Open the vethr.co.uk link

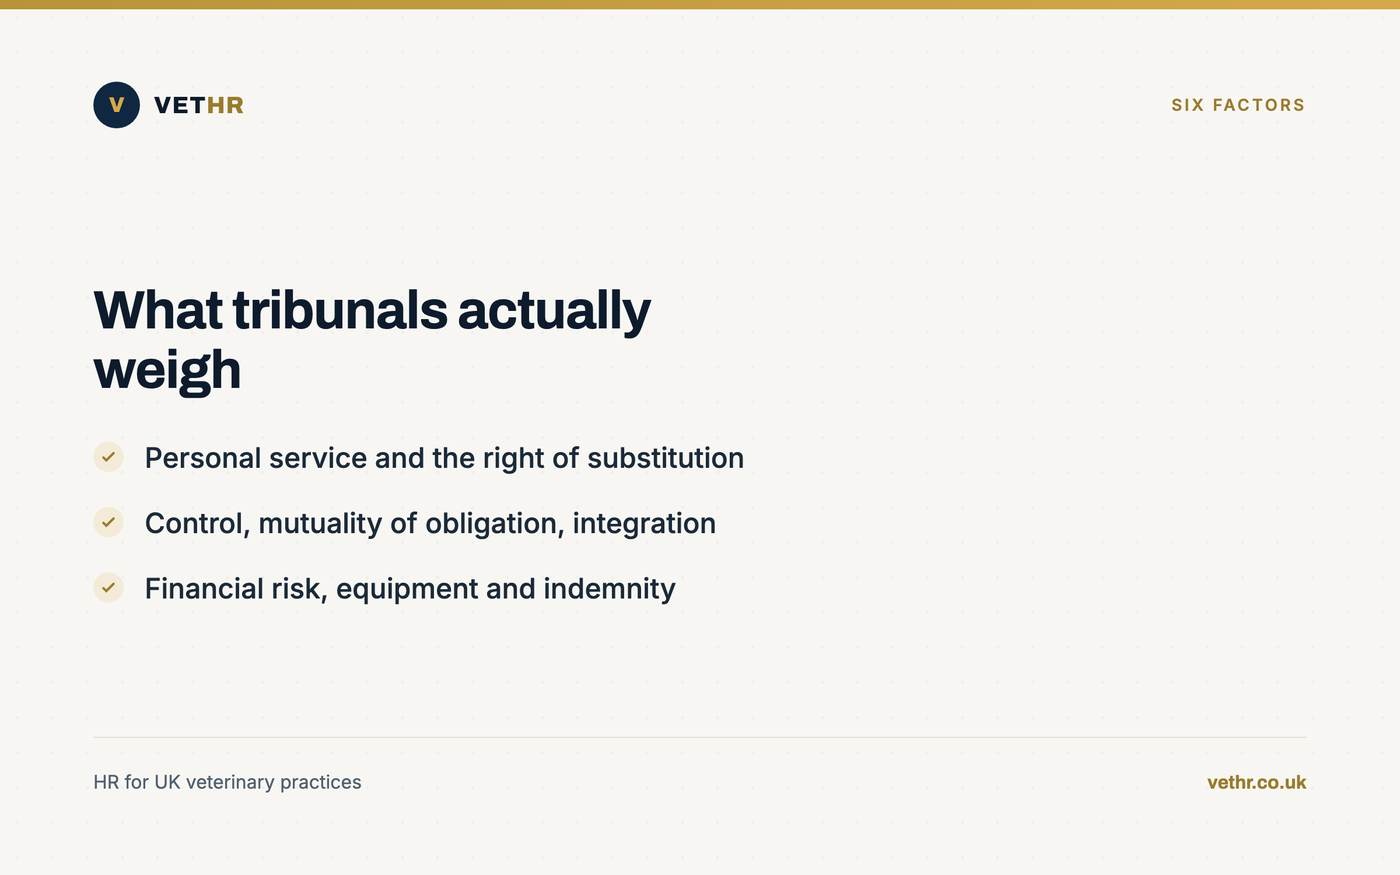point(1256,782)
